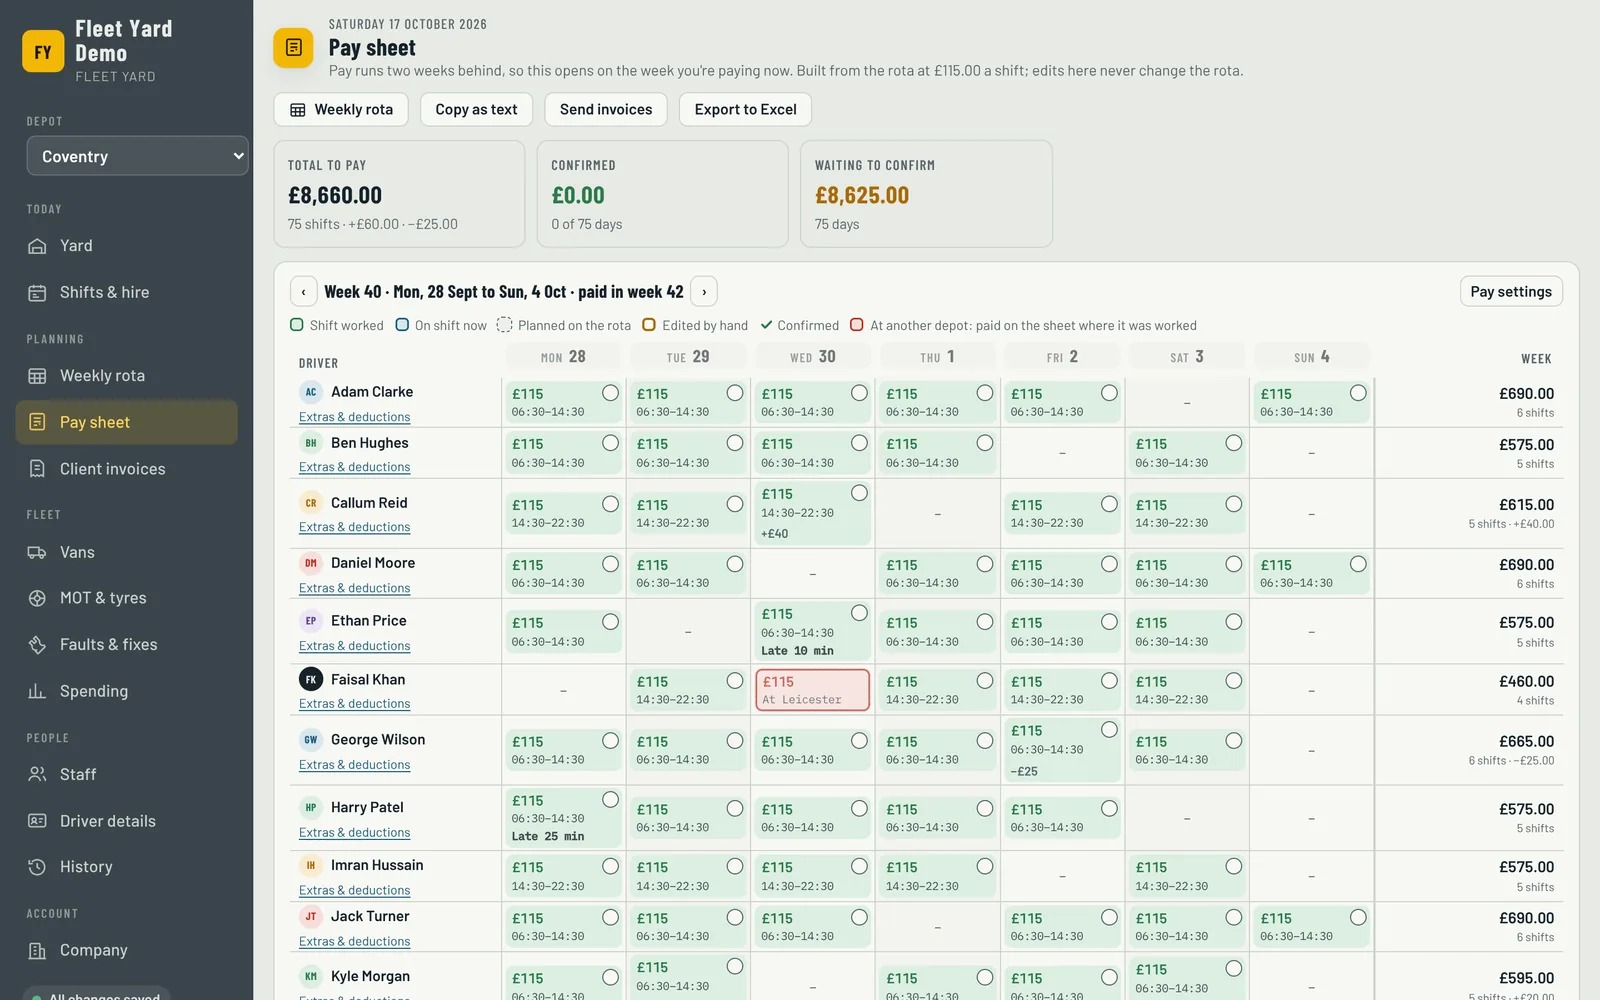The height and width of the screenshot is (1000, 1600).
Task: Open Weekly rota in the sidebar
Action: (127, 376)
